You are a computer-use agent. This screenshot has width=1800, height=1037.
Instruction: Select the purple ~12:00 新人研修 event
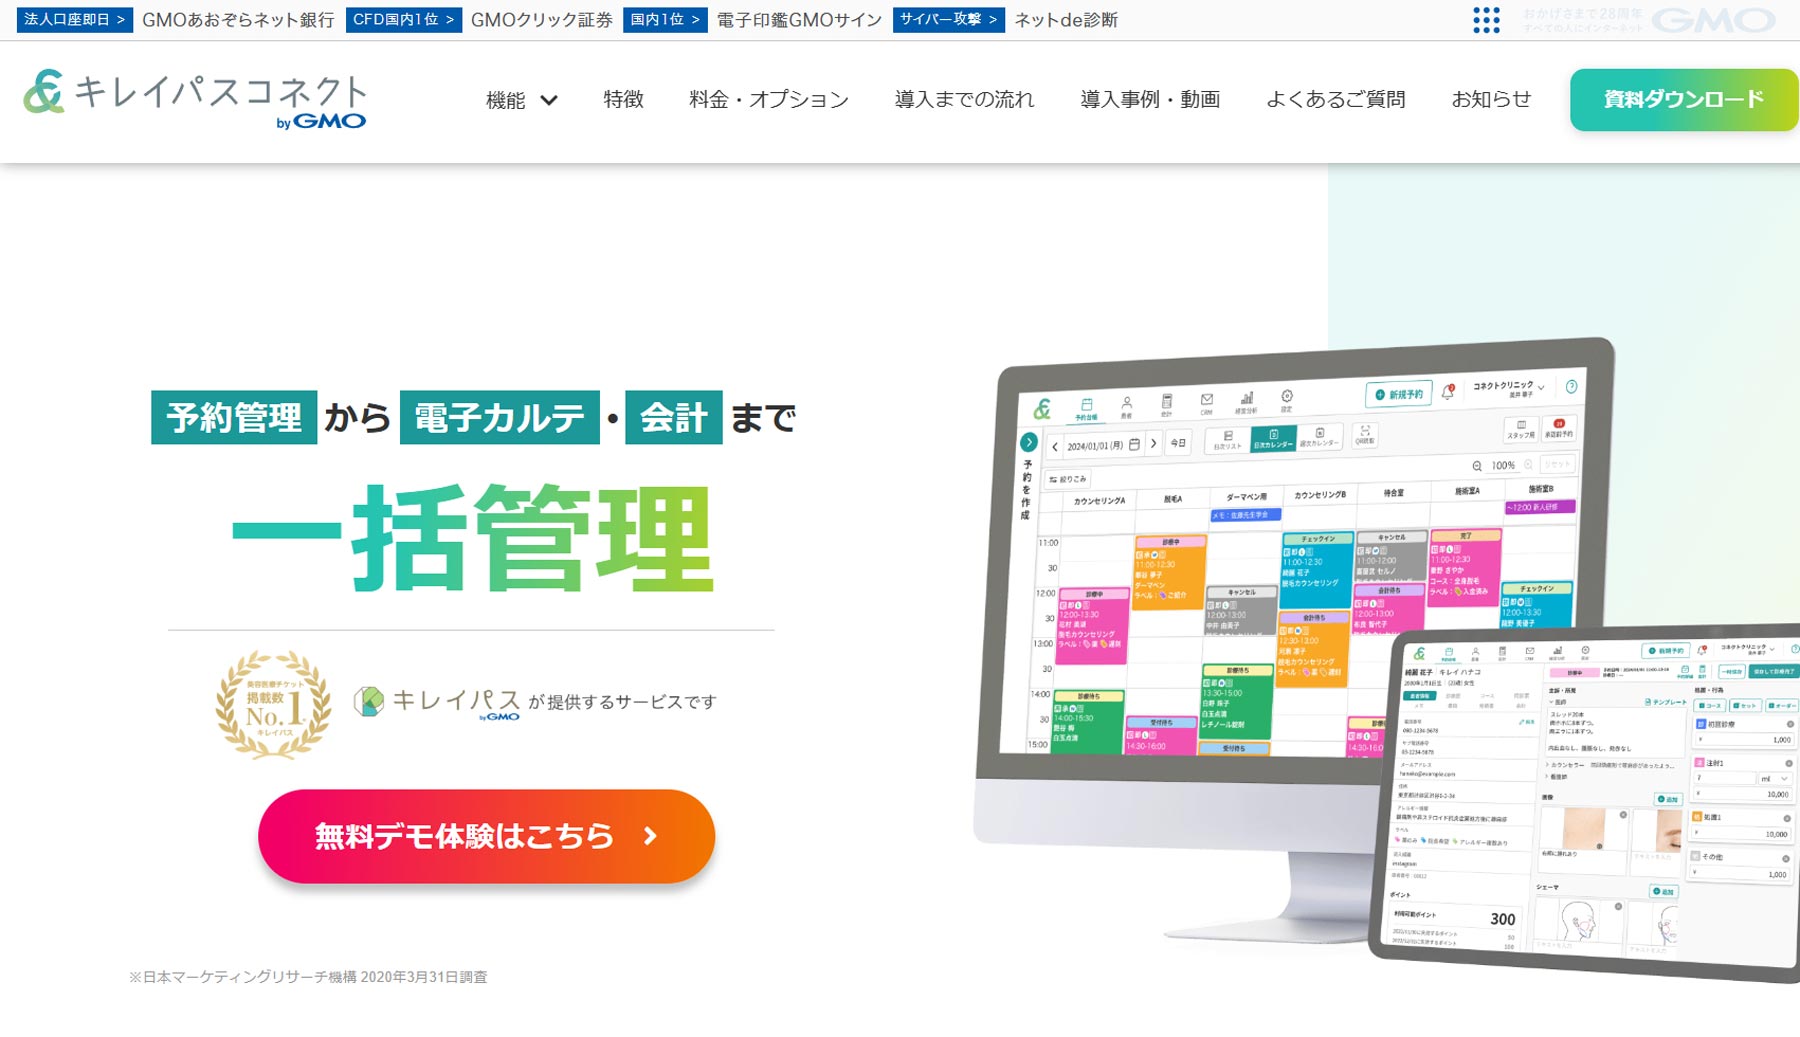click(1540, 507)
